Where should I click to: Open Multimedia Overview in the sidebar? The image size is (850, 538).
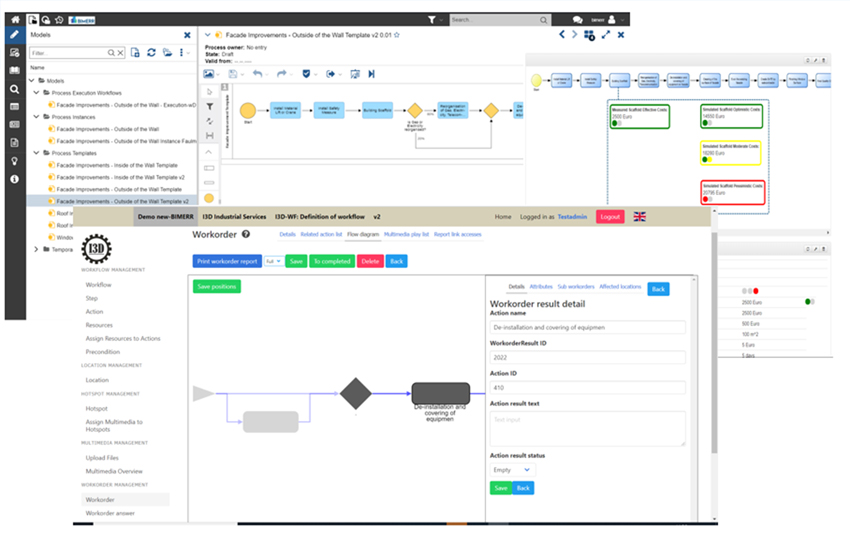pyautogui.click(x=114, y=471)
